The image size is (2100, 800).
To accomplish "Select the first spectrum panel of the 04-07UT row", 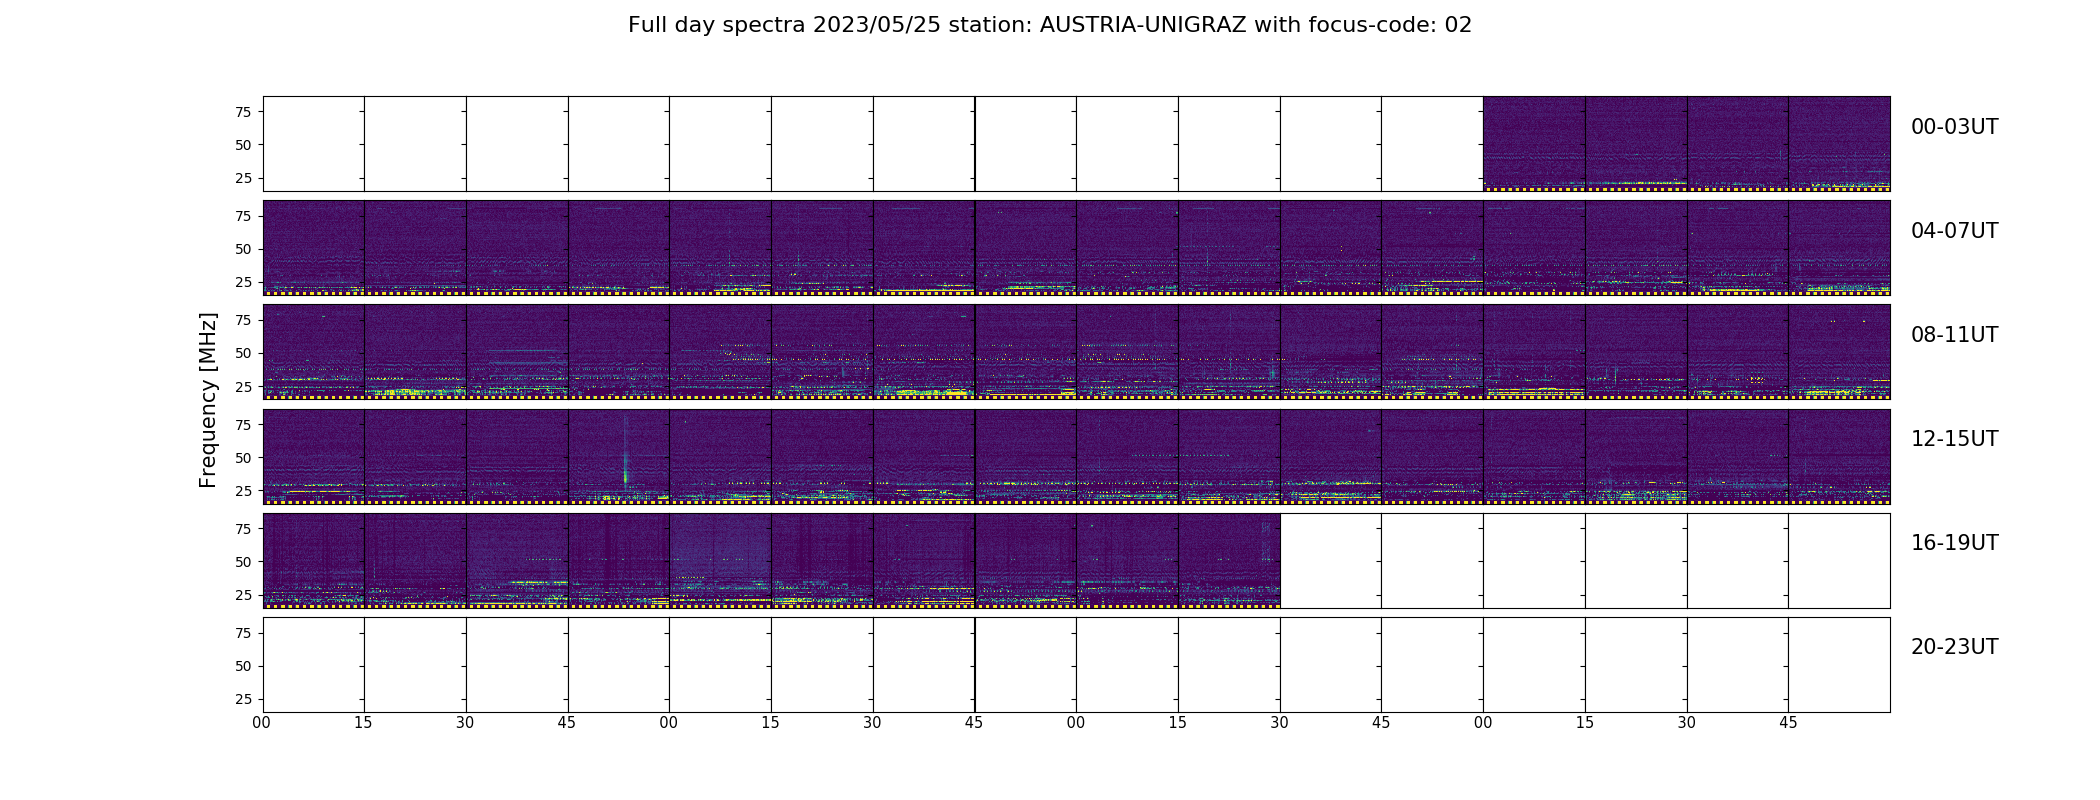I will tap(314, 248).
